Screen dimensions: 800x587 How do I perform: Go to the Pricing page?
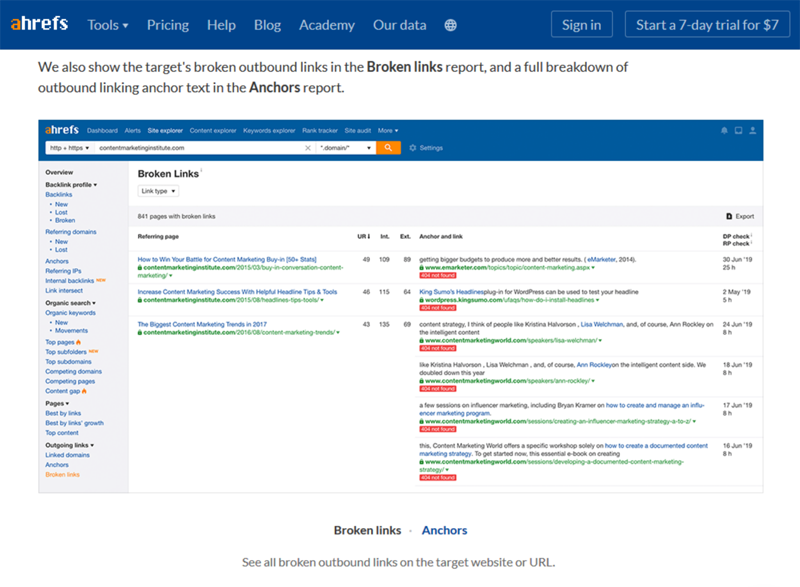[x=168, y=25]
